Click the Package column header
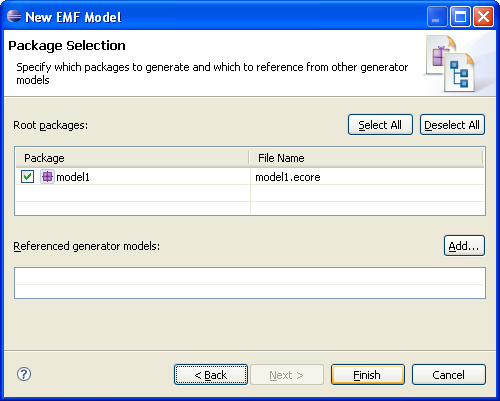Screen dimensions: 500x401 (x=132, y=158)
